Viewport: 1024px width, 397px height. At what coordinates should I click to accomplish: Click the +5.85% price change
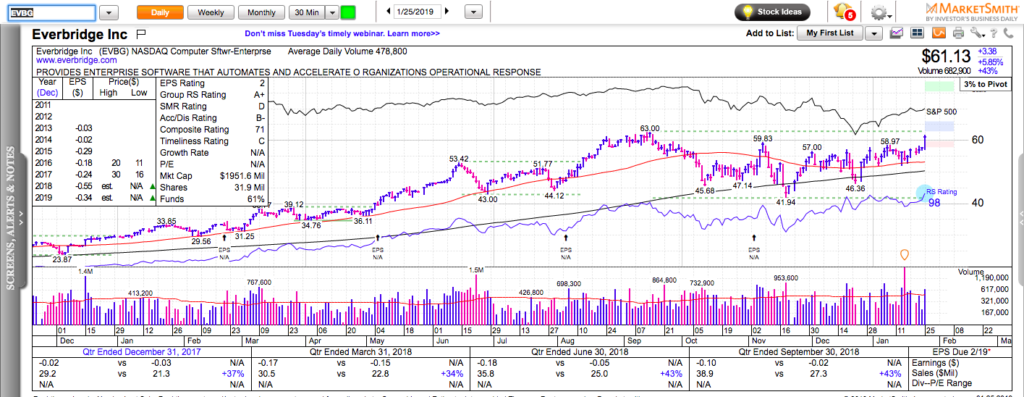pos(989,61)
